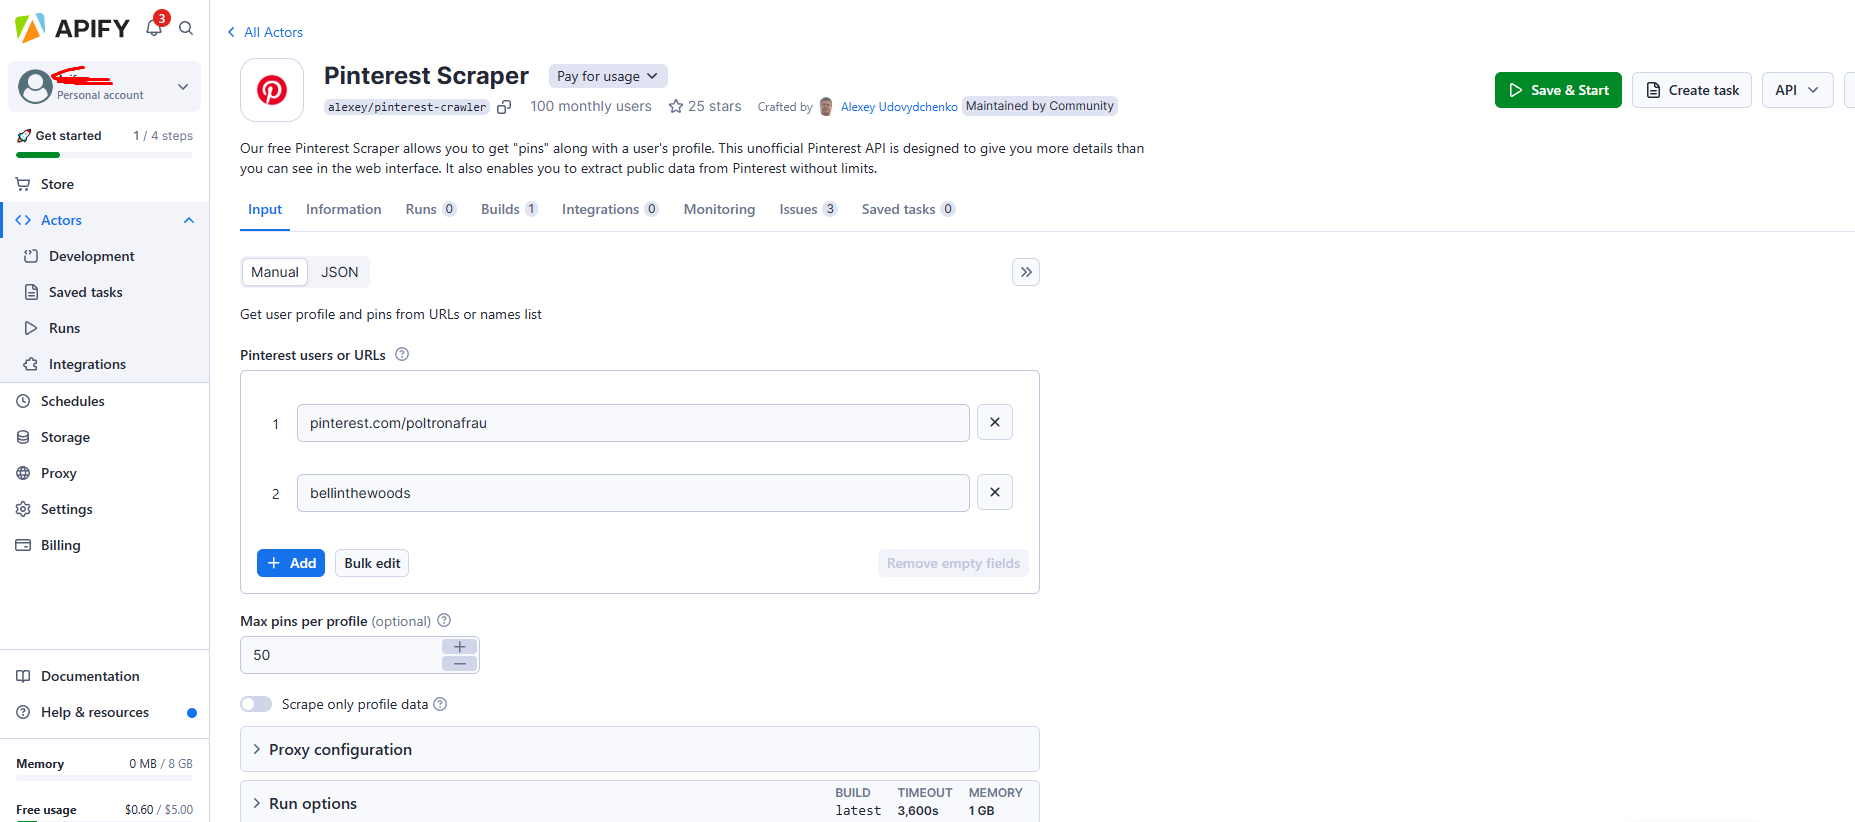Screen dimensions: 1855x822
Task: Open Alexey Udovydchenko author profile
Action: [898, 107]
